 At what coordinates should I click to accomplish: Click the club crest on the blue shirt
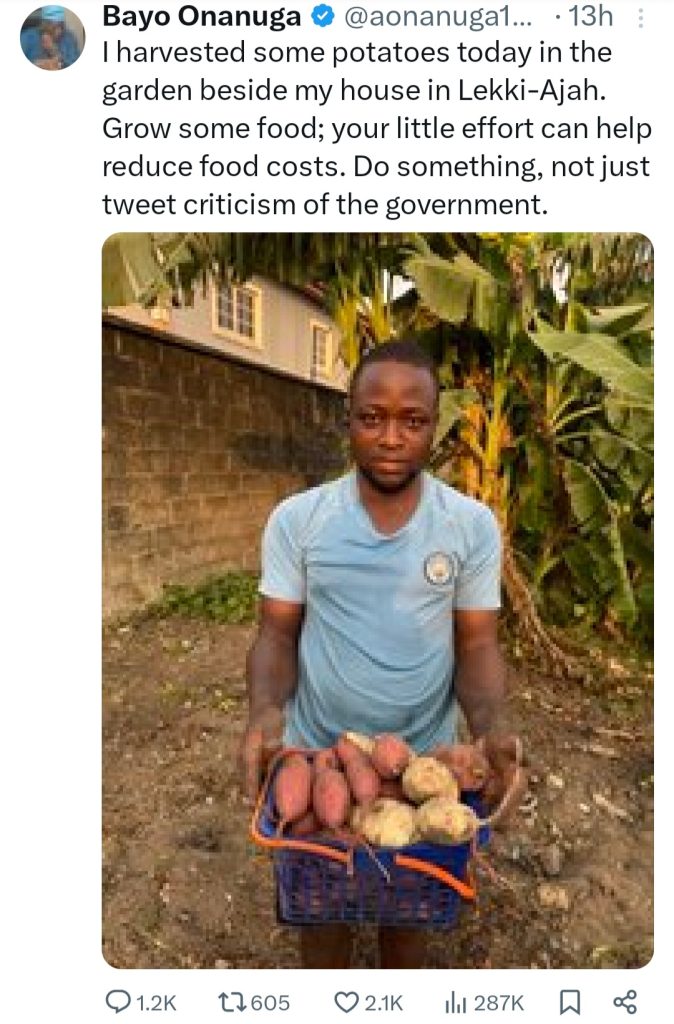439,567
